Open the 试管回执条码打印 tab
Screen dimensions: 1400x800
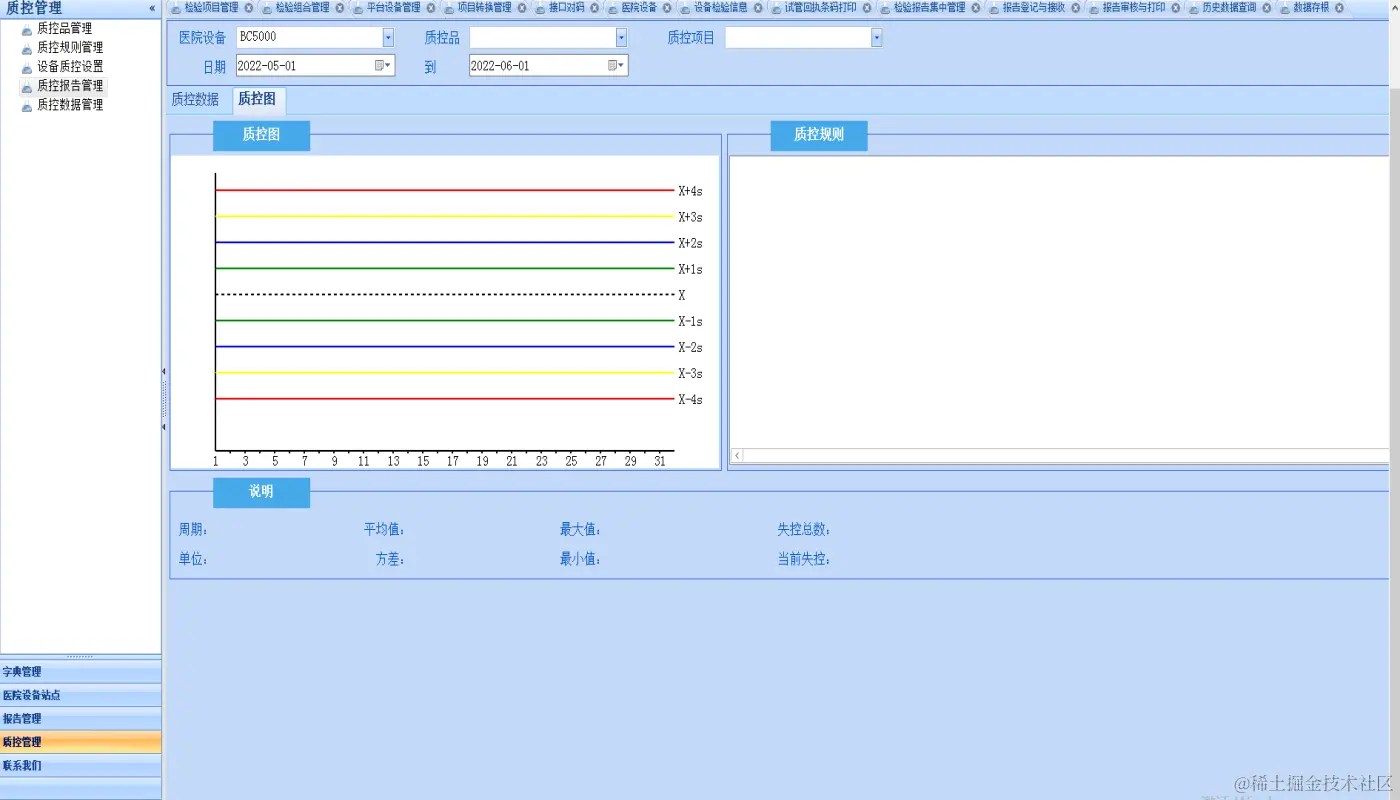coord(820,8)
